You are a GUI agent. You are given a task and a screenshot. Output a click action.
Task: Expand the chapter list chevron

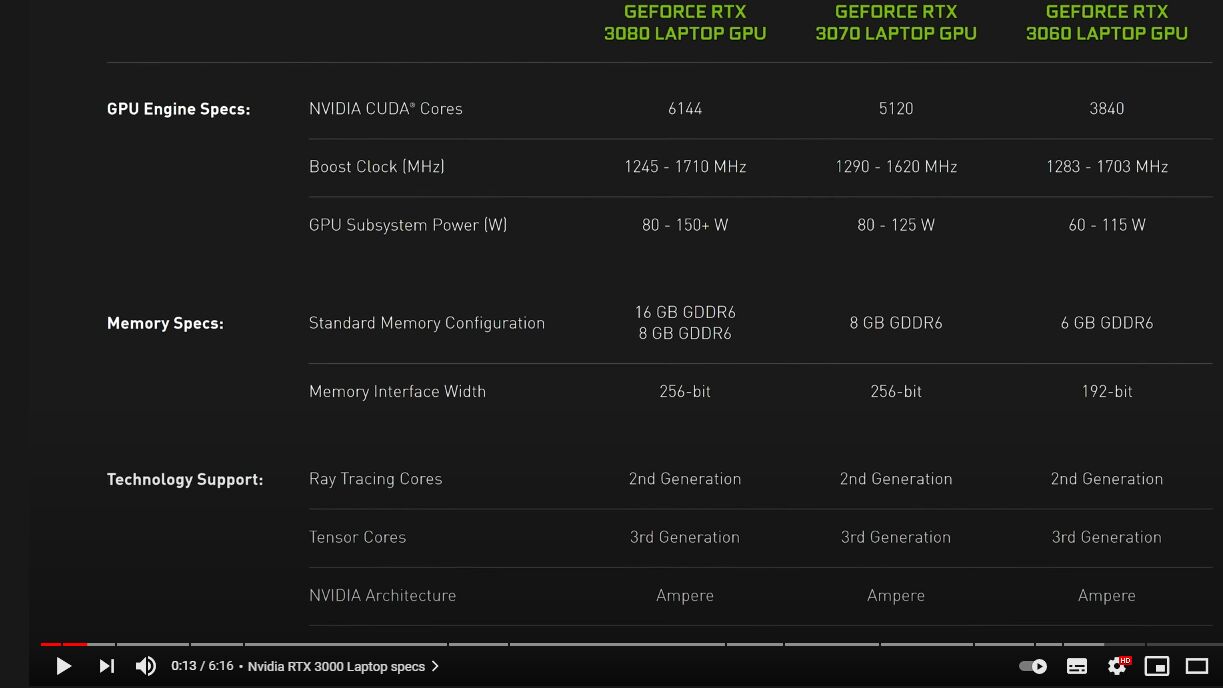pyautogui.click(x=435, y=666)
